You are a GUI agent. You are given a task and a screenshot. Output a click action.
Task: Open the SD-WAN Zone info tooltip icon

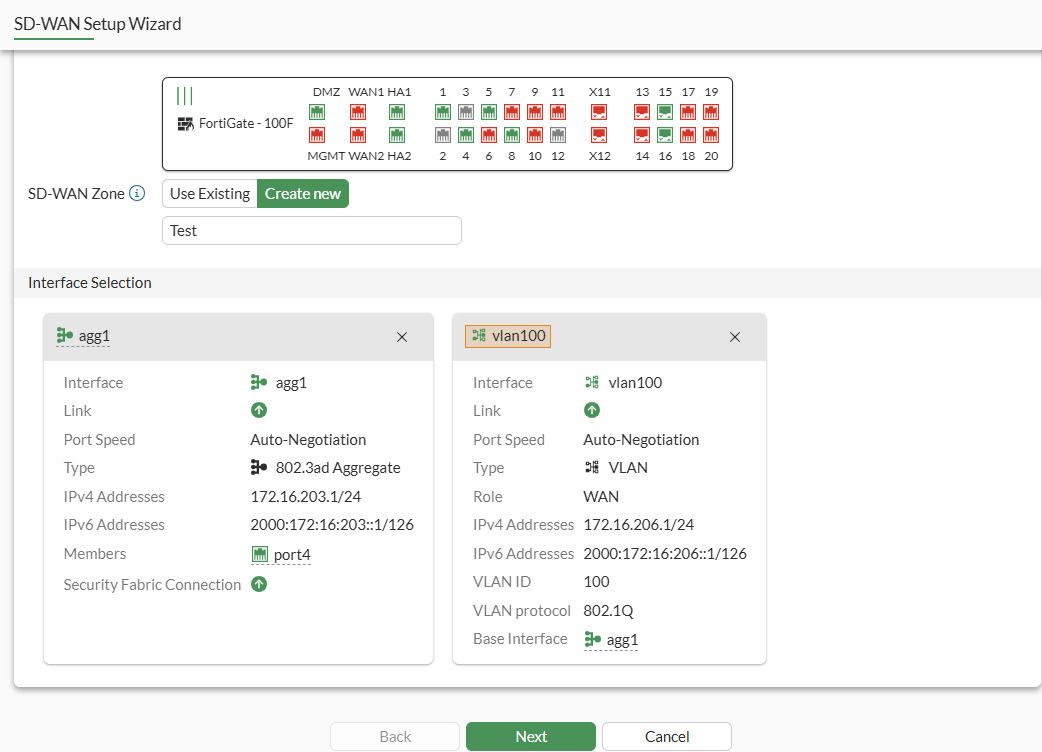tap(138, 194)
